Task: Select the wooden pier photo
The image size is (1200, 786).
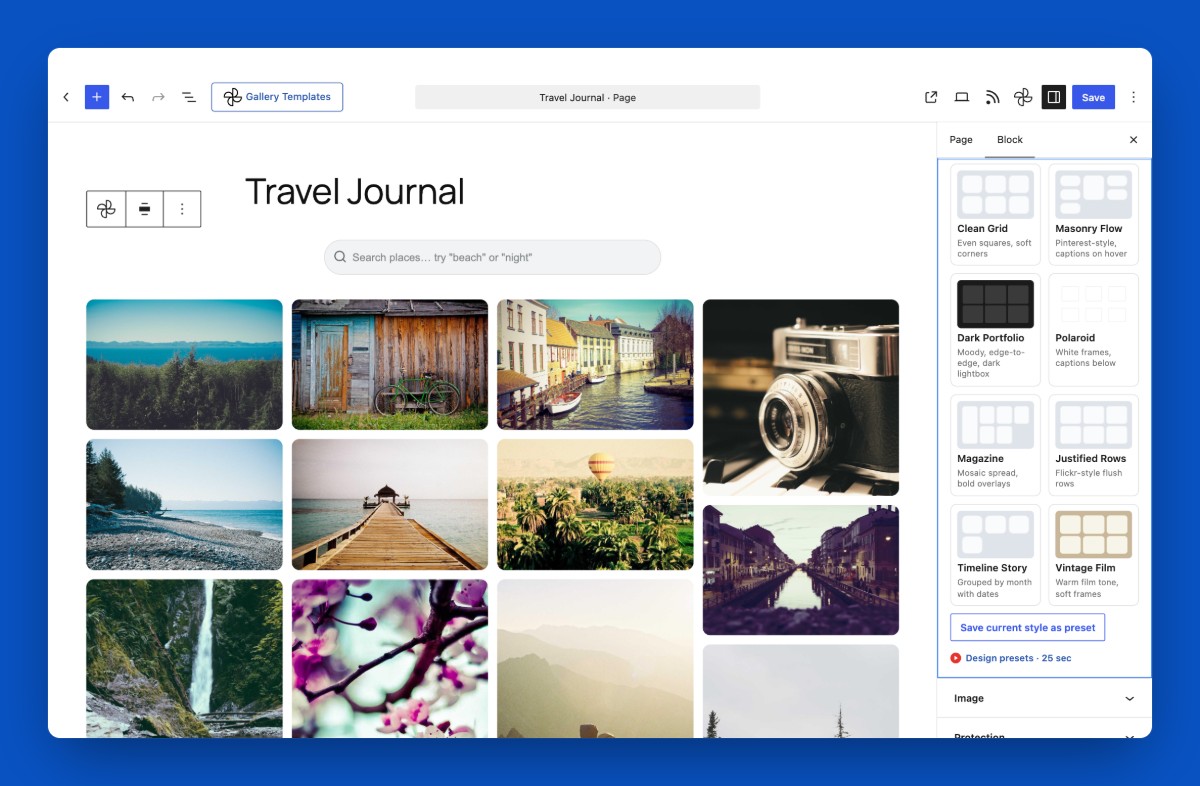Action: pos(390,505)
